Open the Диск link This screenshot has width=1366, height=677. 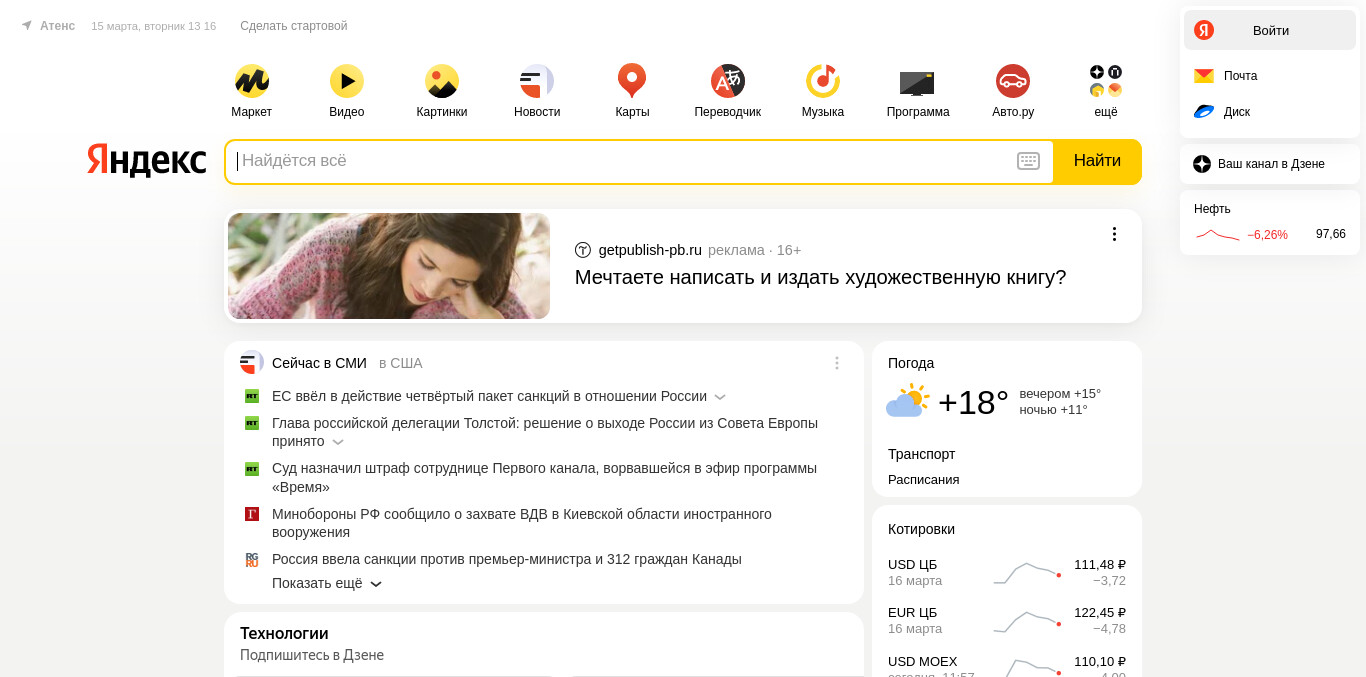click(x=1237, y=112)
